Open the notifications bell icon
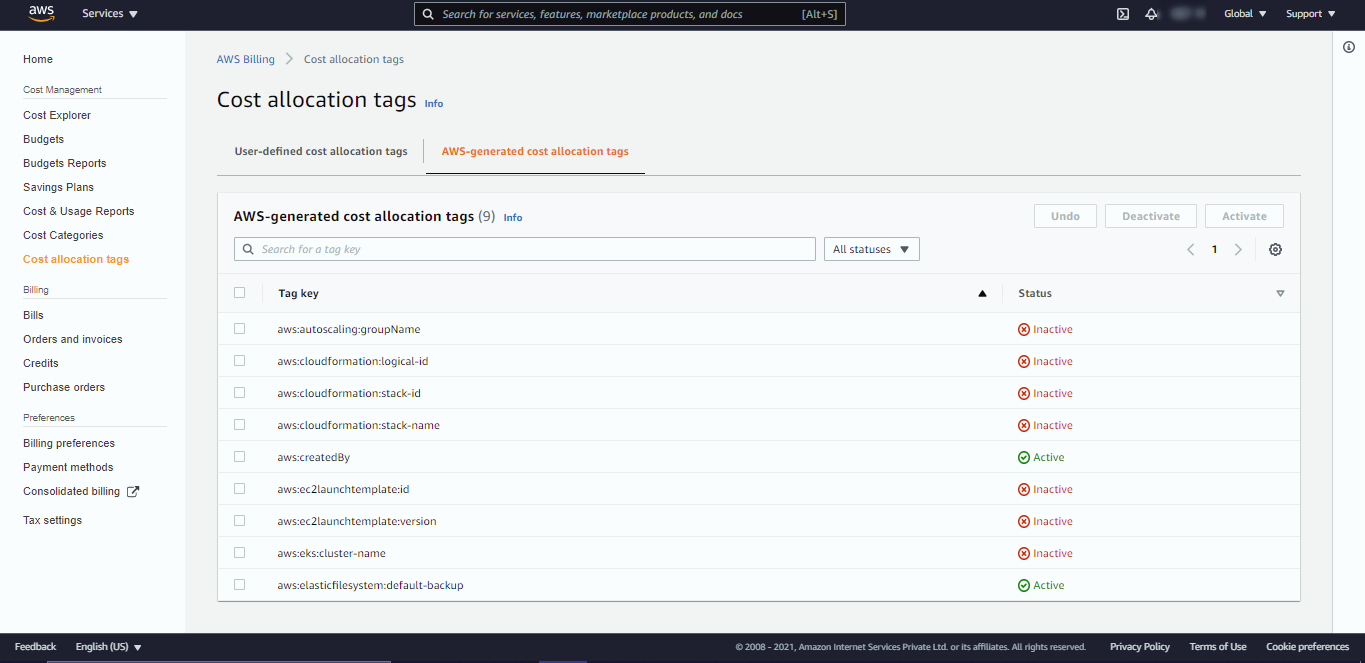The height and width of the screenshot is (663, 1365). coord(1151,14)
